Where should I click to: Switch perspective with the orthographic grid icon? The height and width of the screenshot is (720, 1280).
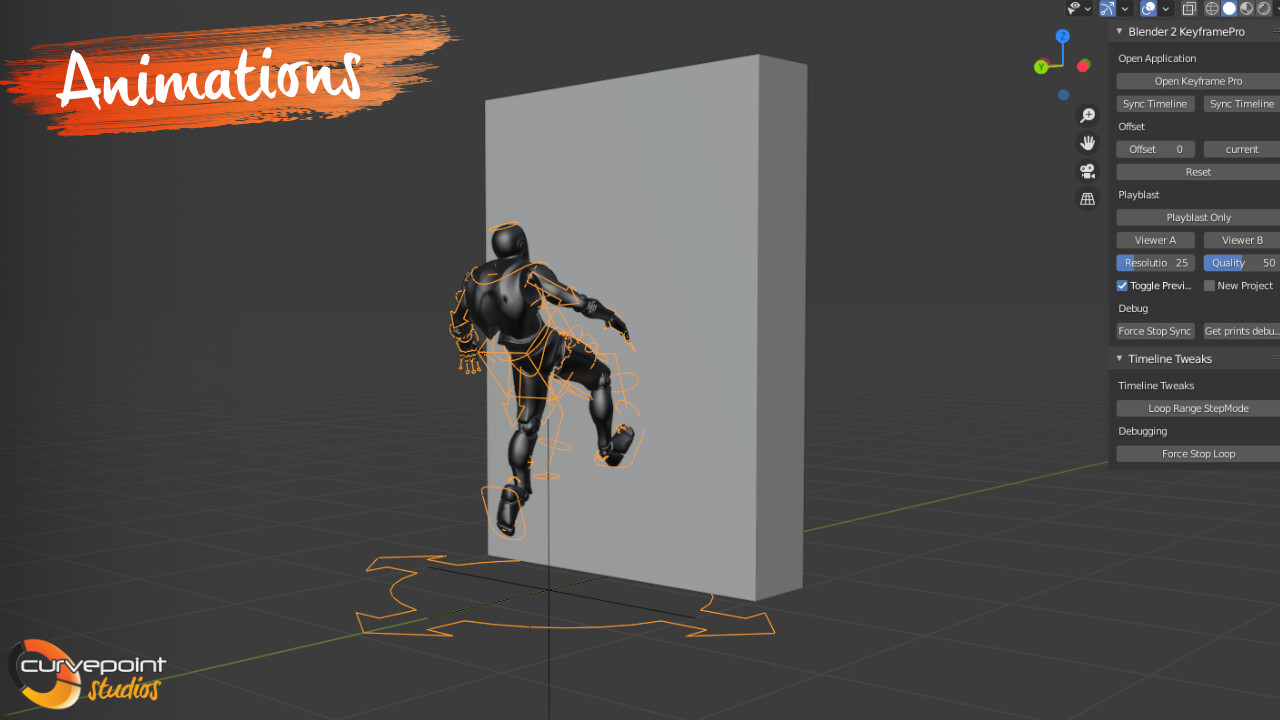[1087, 198]
